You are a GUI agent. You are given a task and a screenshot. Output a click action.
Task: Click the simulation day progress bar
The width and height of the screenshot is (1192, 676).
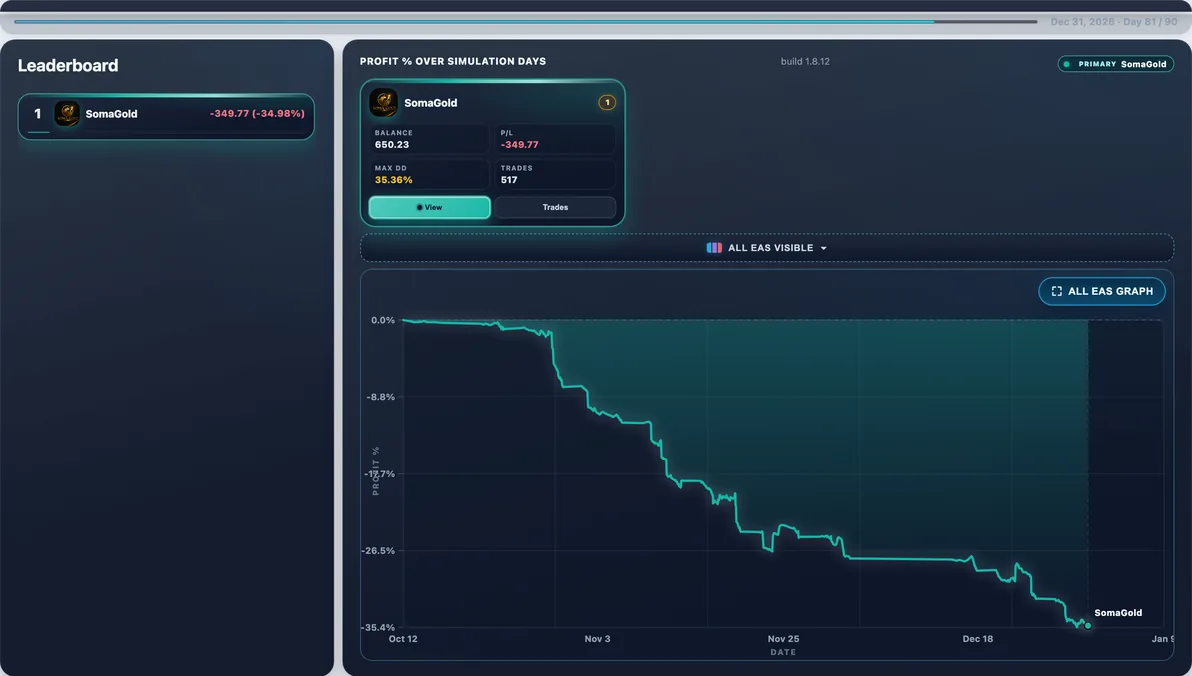click(x=525, y=21)
